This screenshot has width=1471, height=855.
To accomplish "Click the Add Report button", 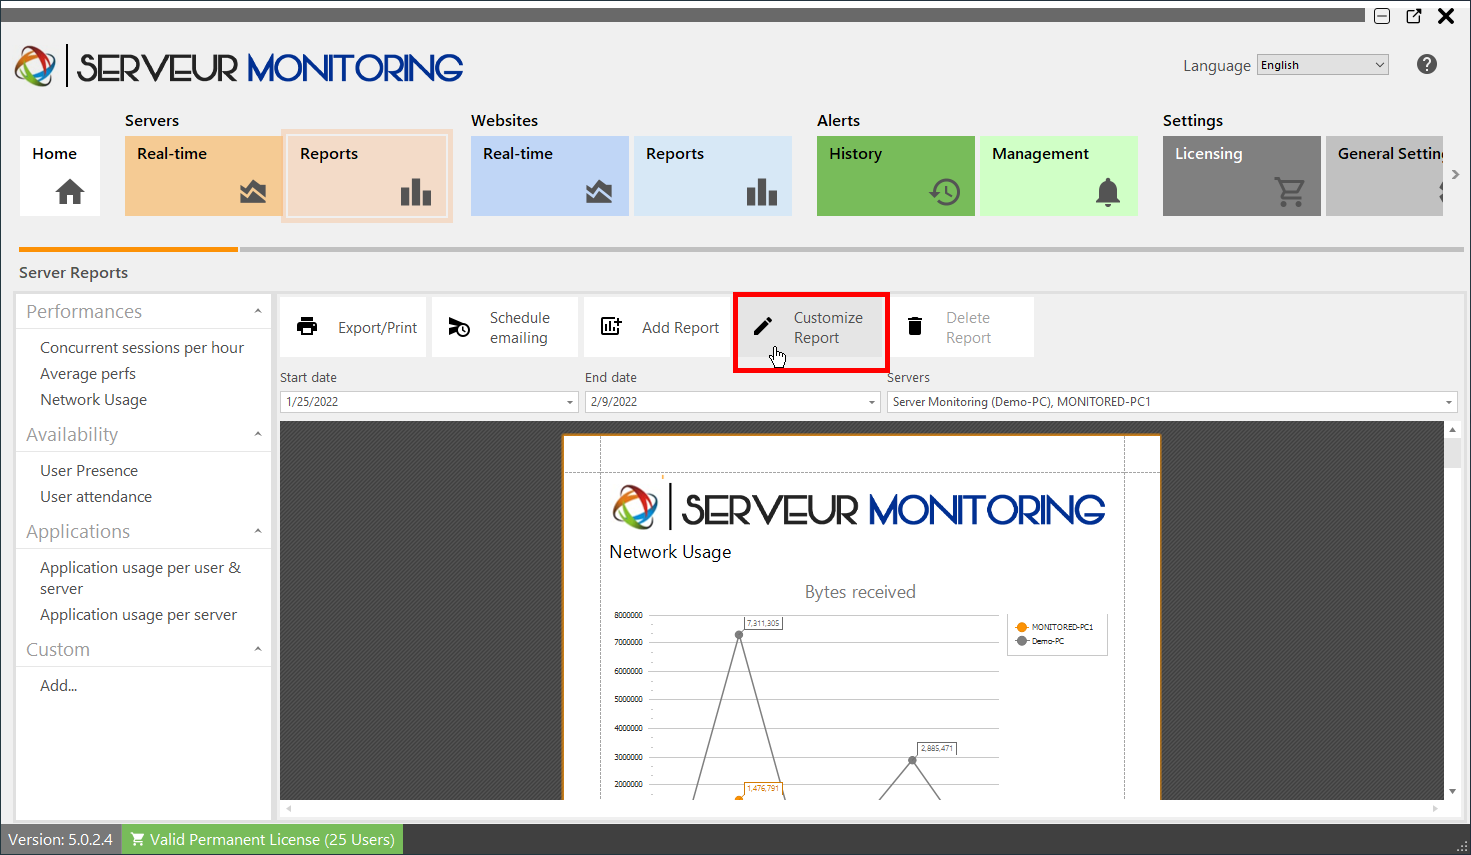I will (657, 327).
